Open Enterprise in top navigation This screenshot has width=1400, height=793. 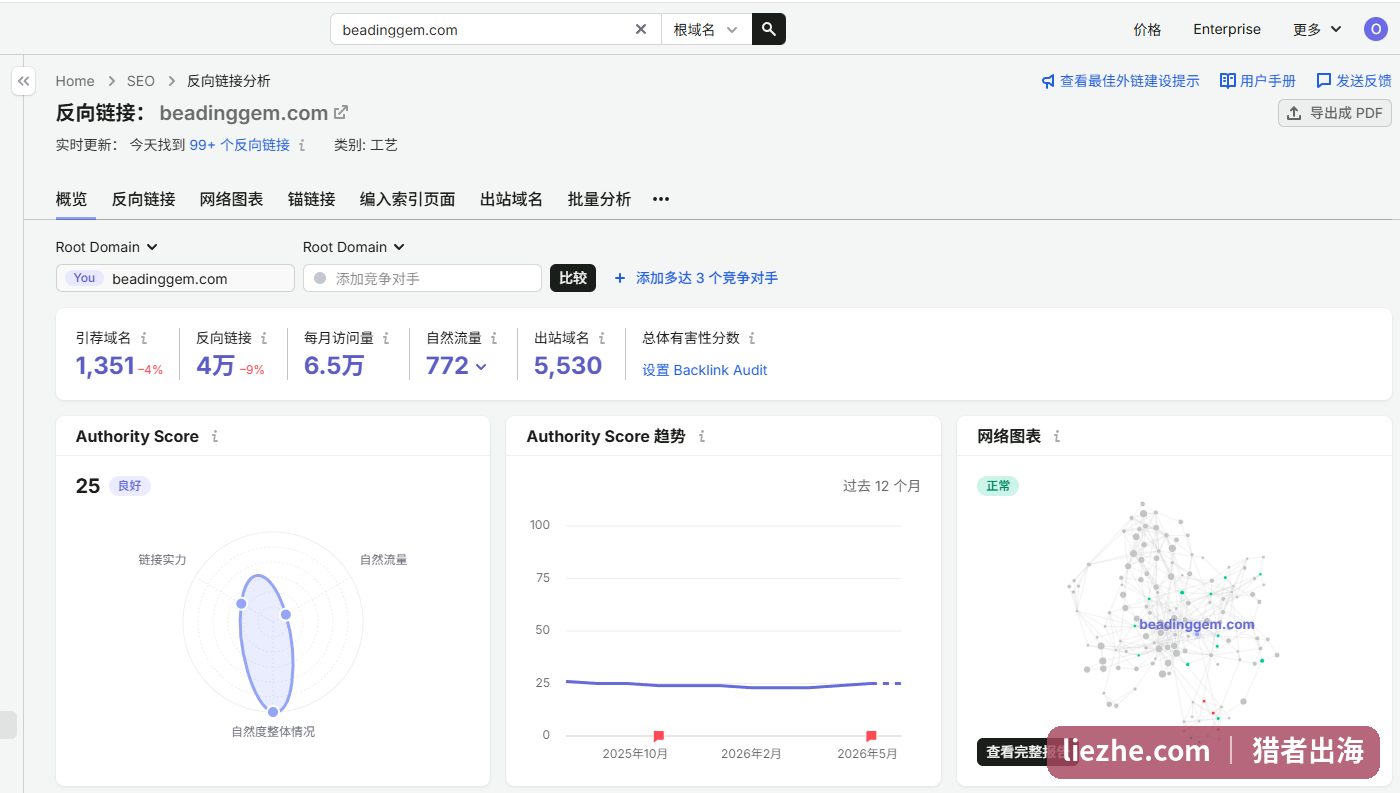click(1227, 29)
